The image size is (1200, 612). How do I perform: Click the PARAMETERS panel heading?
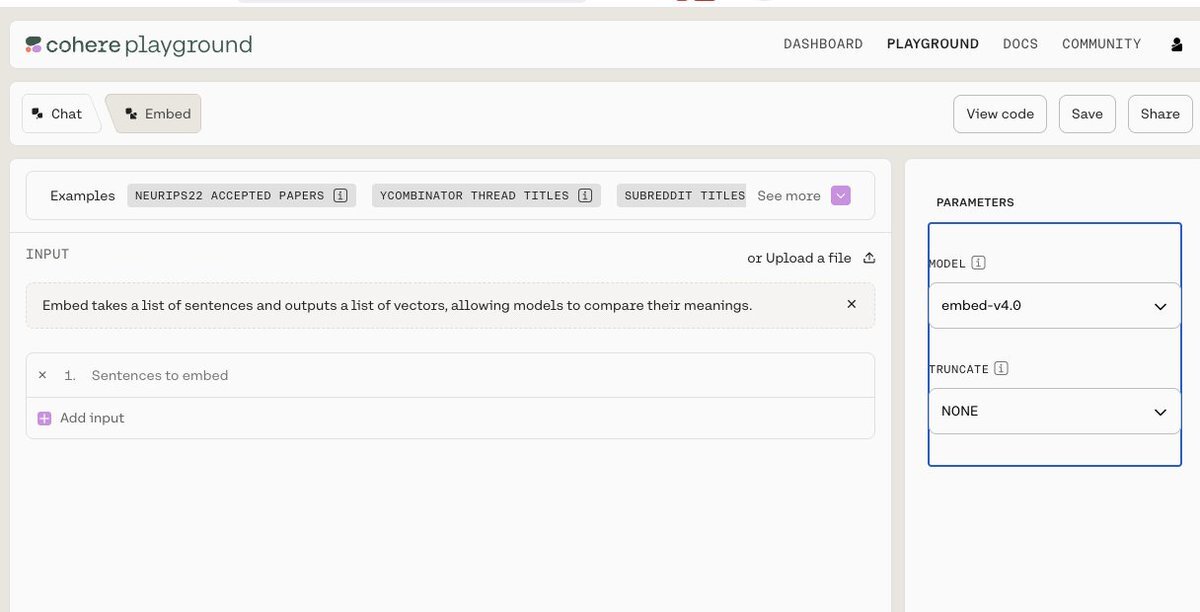click(975, 202)
